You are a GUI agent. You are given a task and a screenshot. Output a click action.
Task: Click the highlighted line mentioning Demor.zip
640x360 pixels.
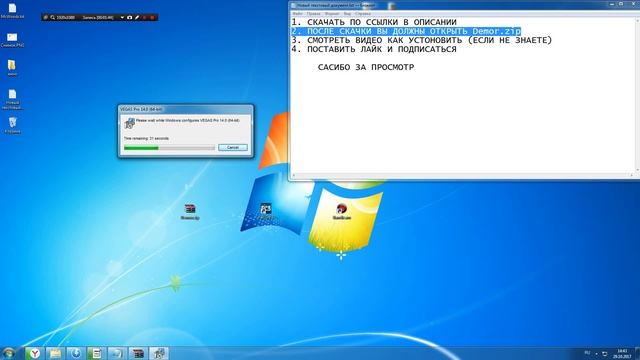406,31
